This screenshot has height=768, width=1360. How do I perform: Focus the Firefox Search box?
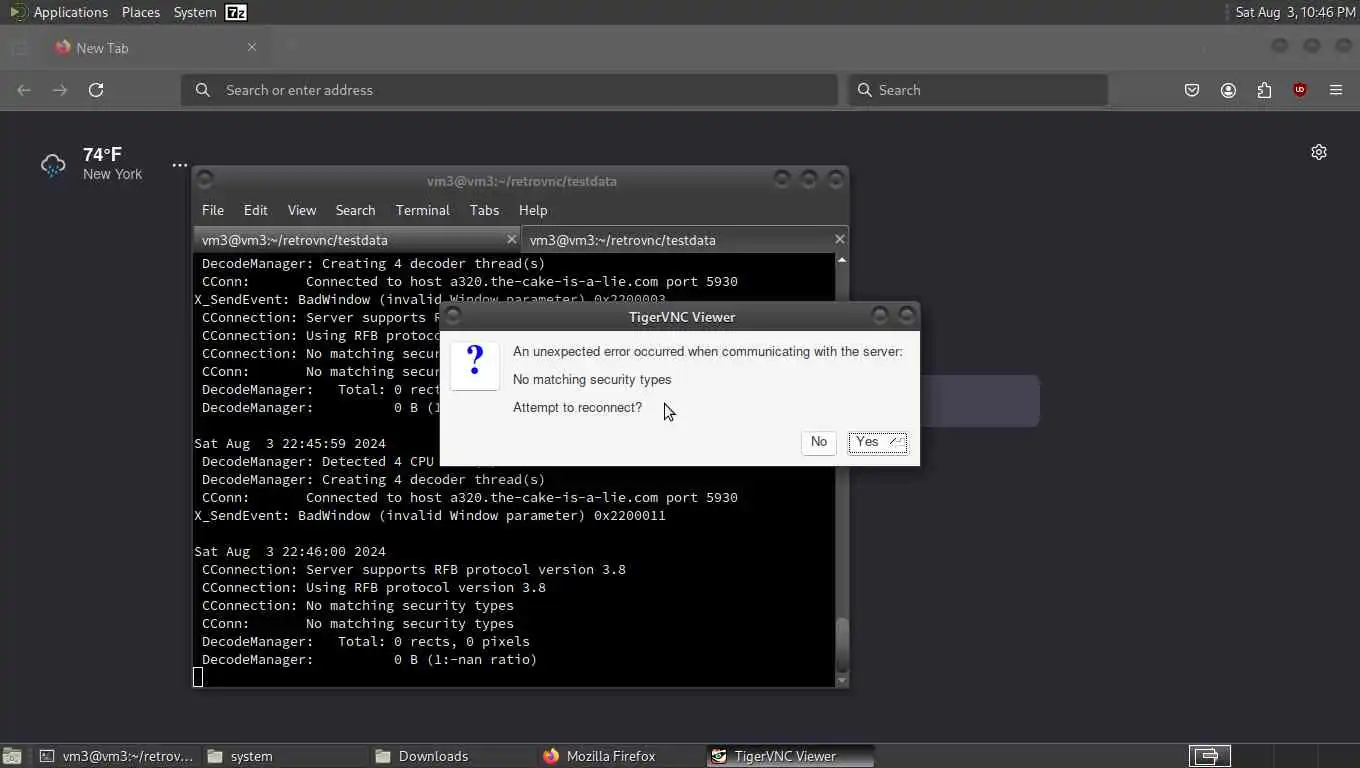point(978,90)
